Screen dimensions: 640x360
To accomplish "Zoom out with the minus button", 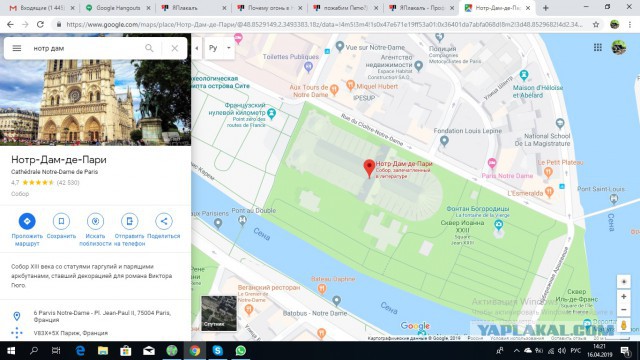I will [623, 310].
